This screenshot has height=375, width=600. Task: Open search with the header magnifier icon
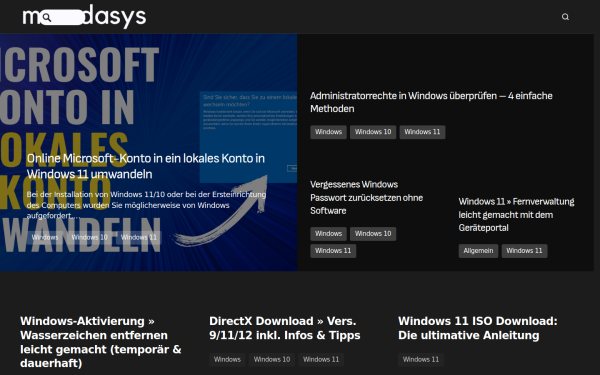565,17
